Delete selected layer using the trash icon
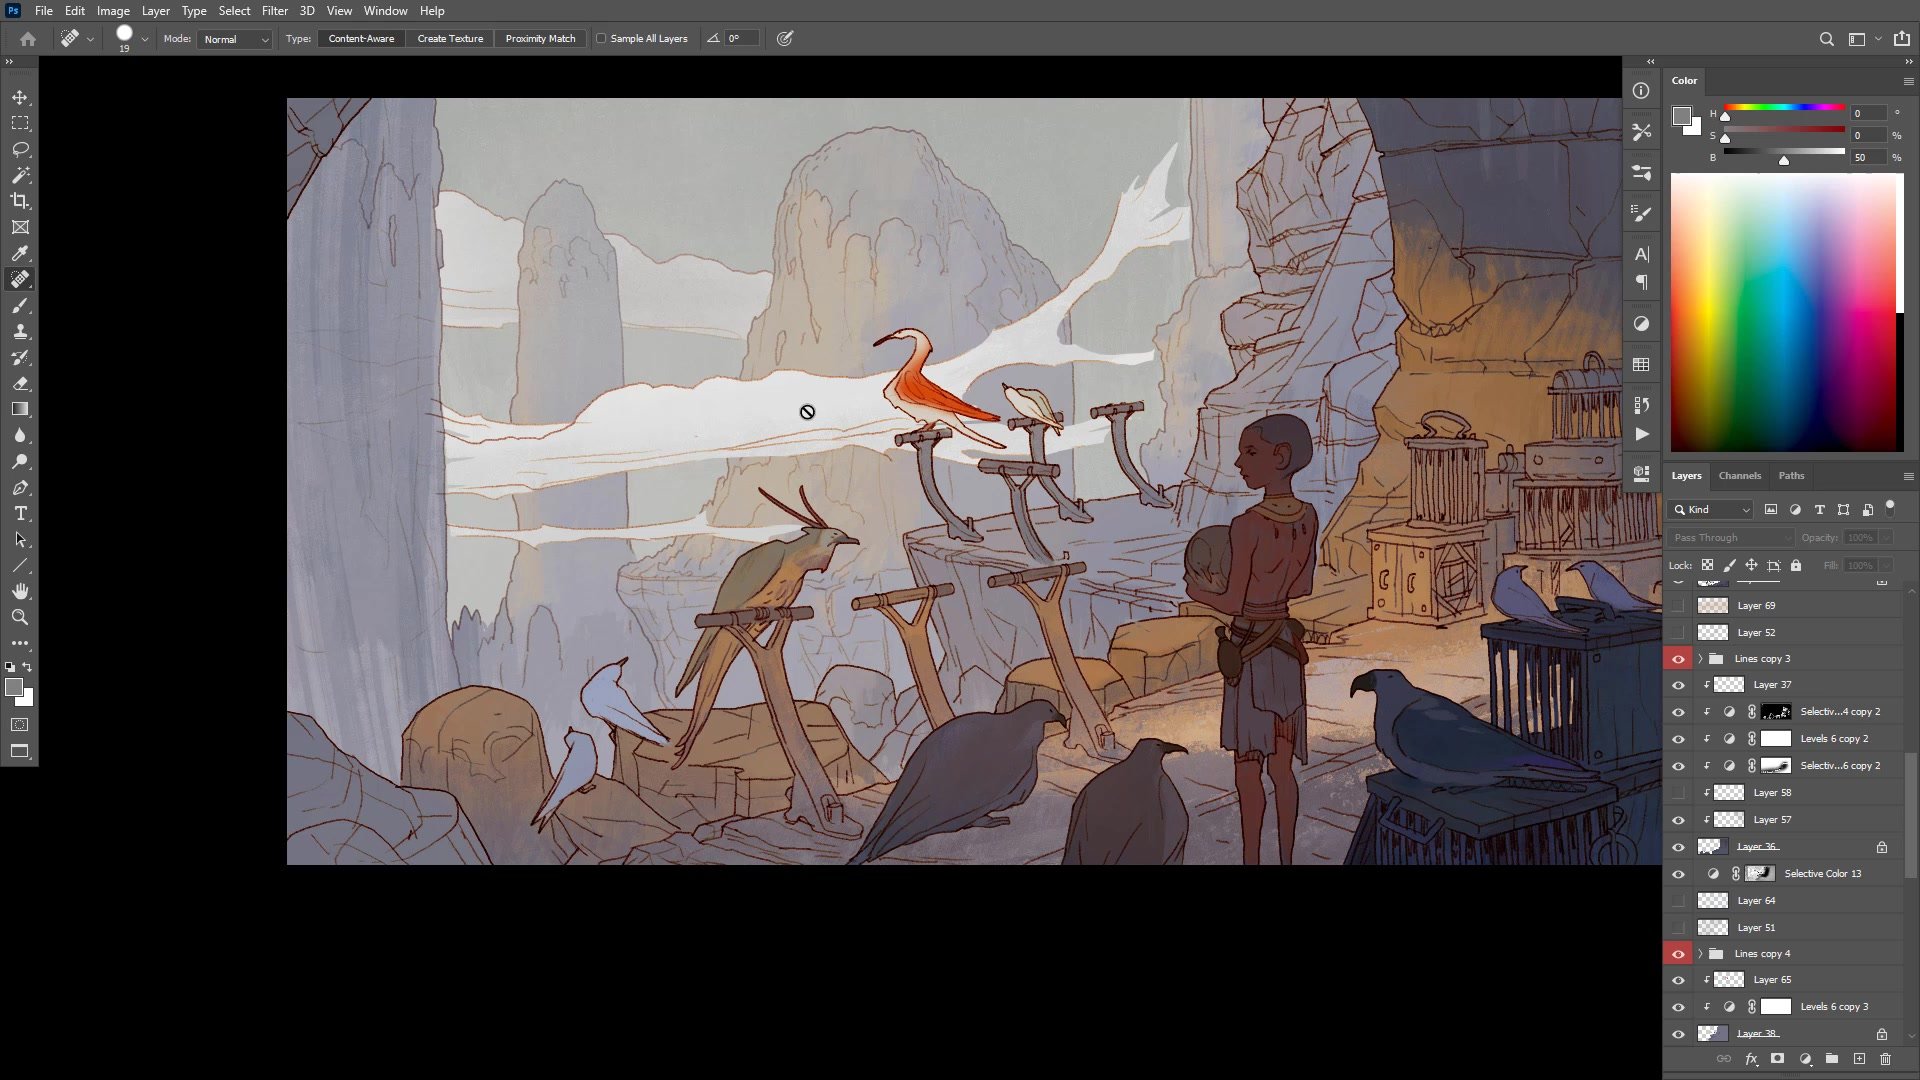 (1887, 1058)
